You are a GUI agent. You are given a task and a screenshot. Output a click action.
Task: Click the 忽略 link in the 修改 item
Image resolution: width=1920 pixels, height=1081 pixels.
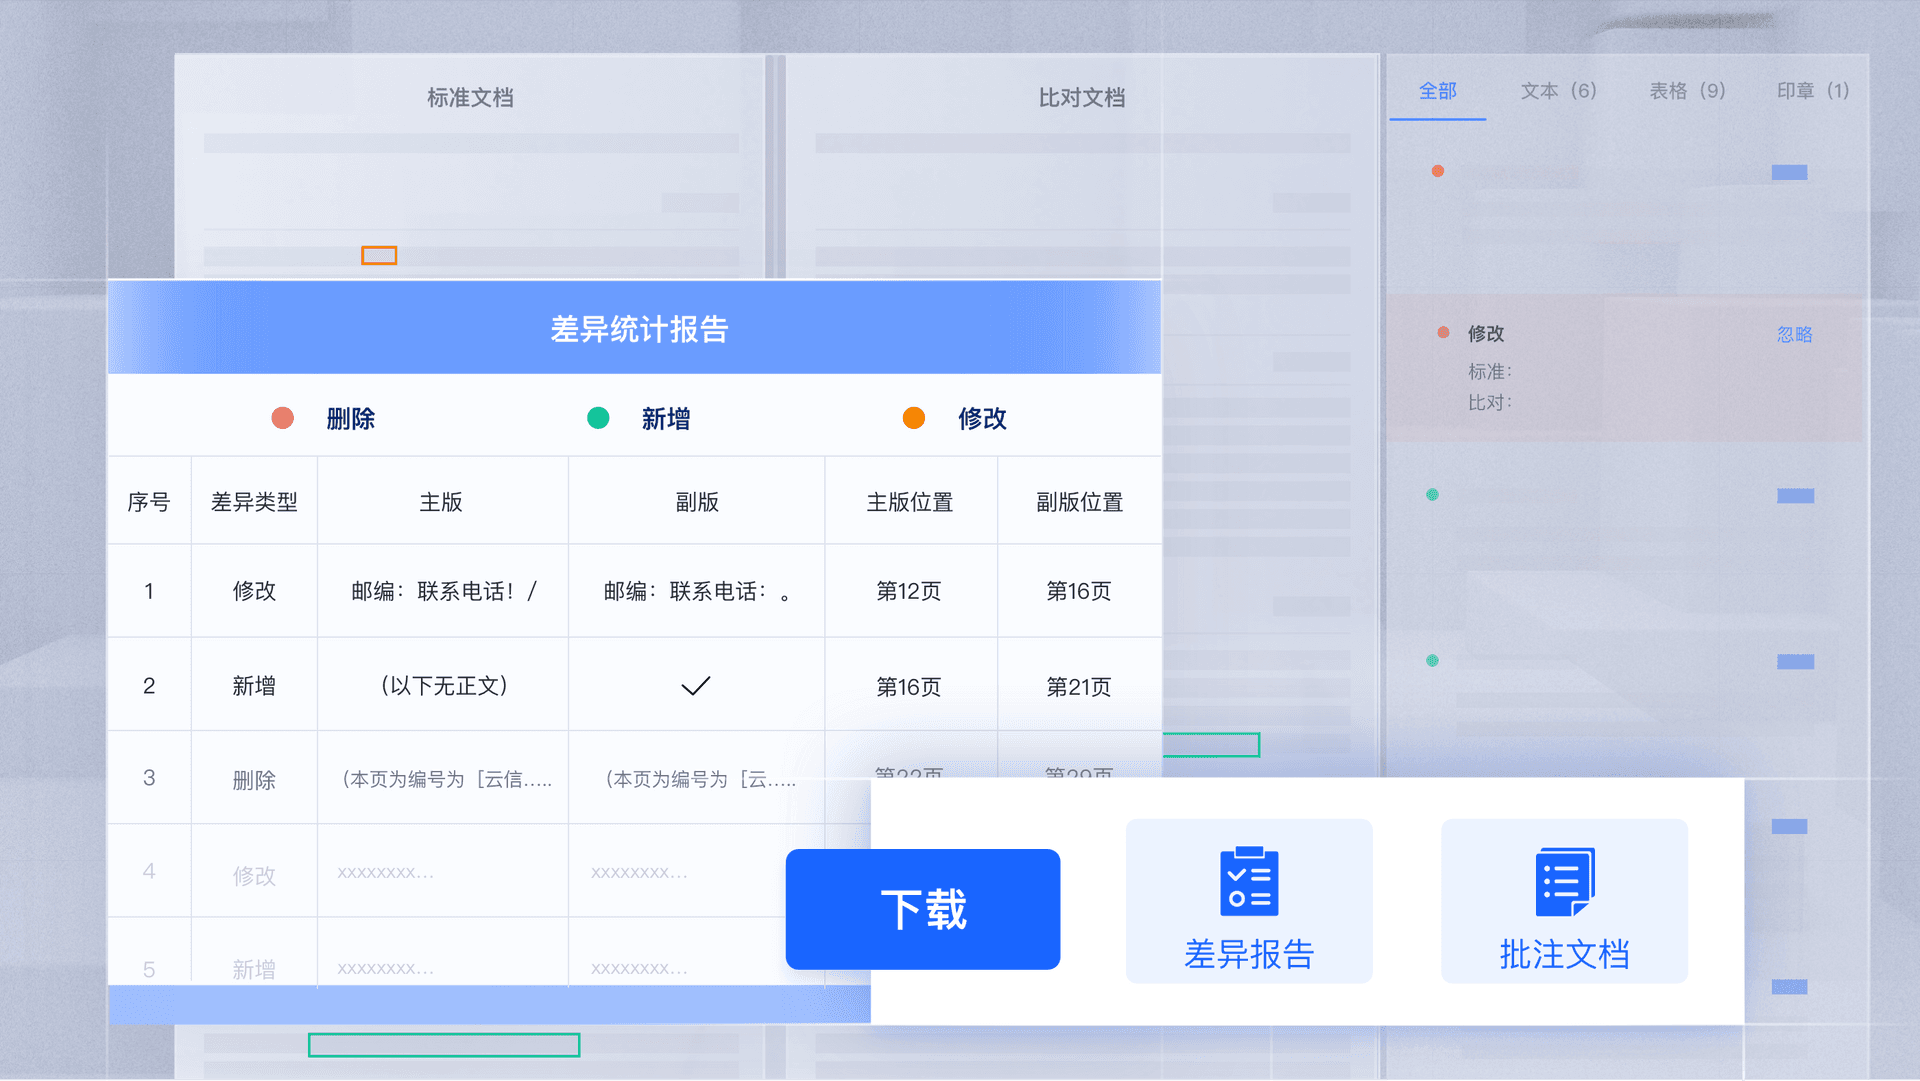[x=1795, y=334]
